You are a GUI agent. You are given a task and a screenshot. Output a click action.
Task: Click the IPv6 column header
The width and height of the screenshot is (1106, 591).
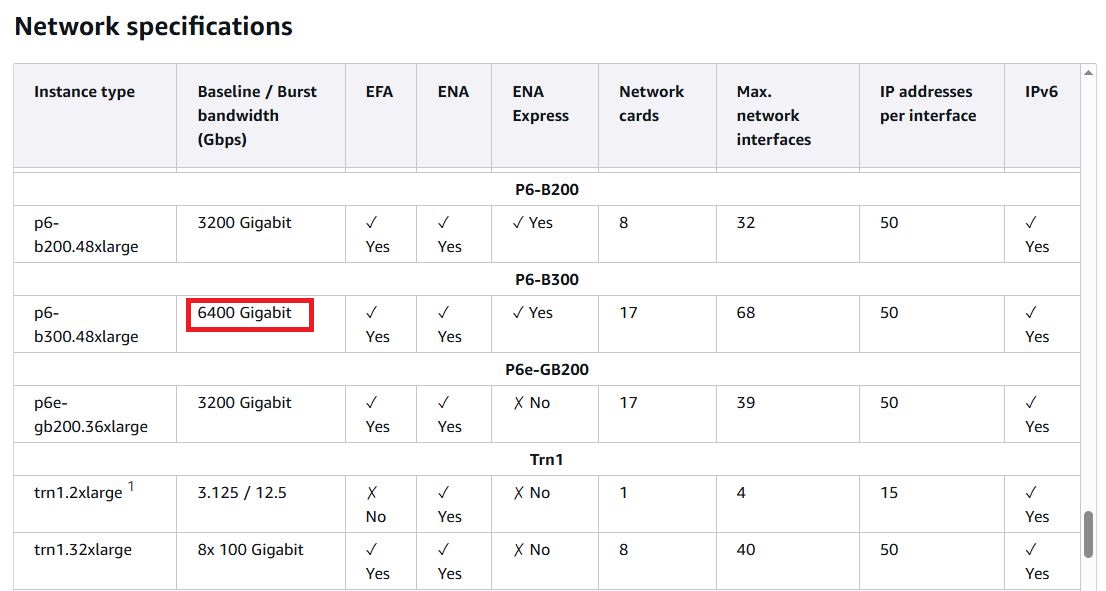click(x=1041, y=92)
